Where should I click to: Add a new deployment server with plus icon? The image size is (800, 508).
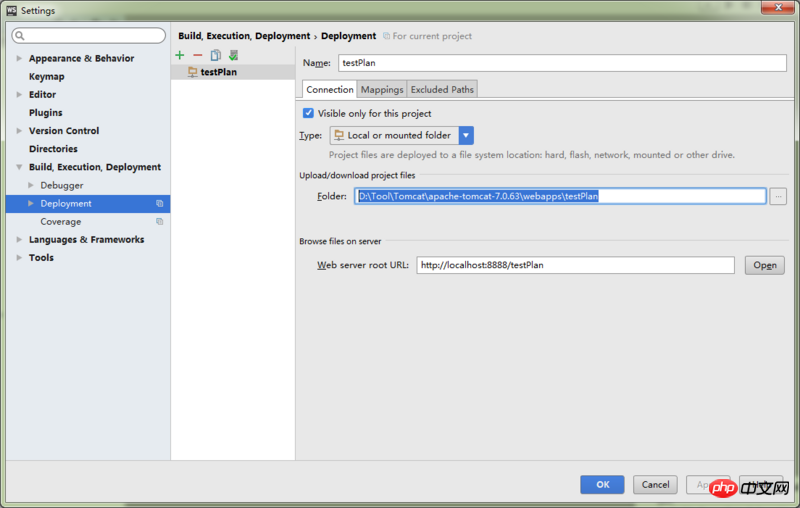point(180,55)
